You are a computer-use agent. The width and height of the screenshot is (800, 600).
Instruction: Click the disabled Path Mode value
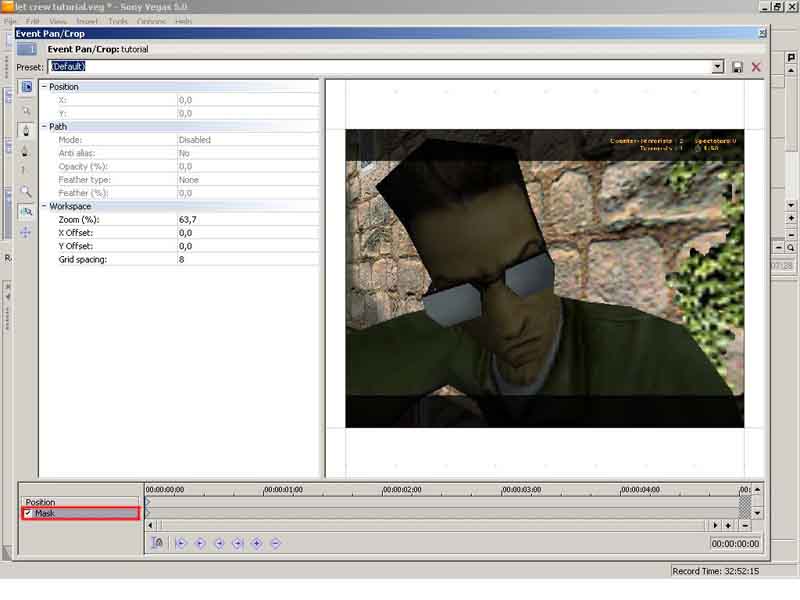point(248,140)
